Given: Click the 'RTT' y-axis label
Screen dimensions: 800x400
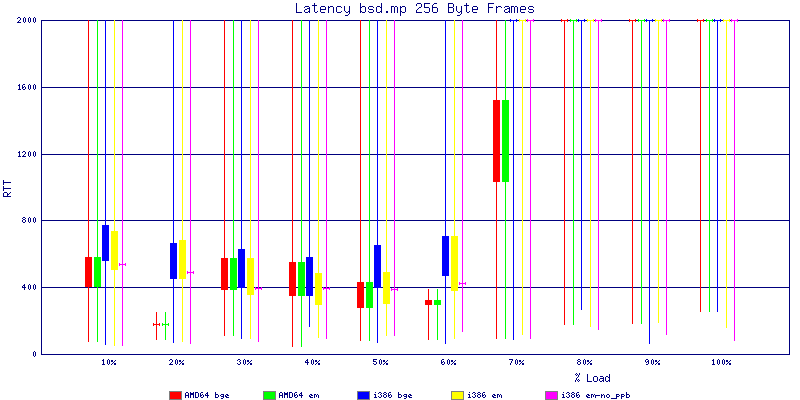Looking at the screenshot, I should 7,187.
